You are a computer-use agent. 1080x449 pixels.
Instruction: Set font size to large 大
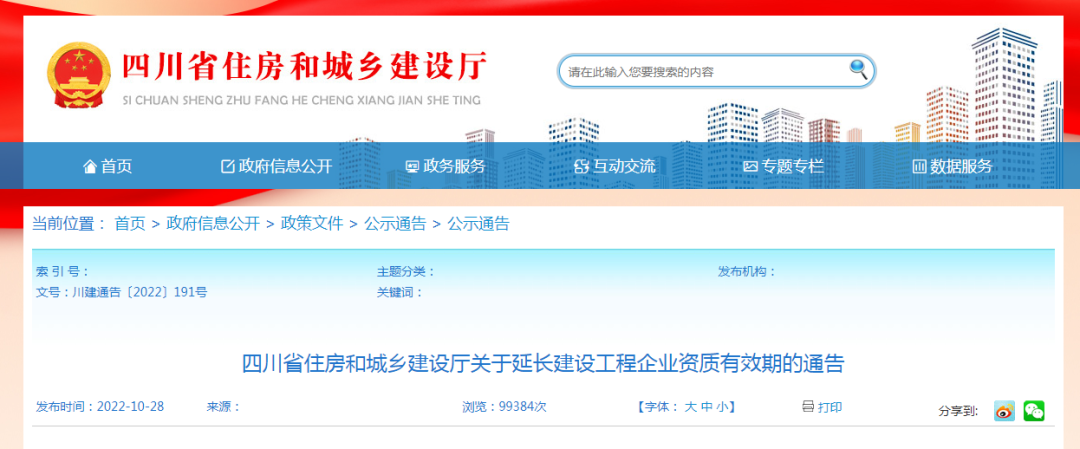pyautogui.click(x=690, y=407)
